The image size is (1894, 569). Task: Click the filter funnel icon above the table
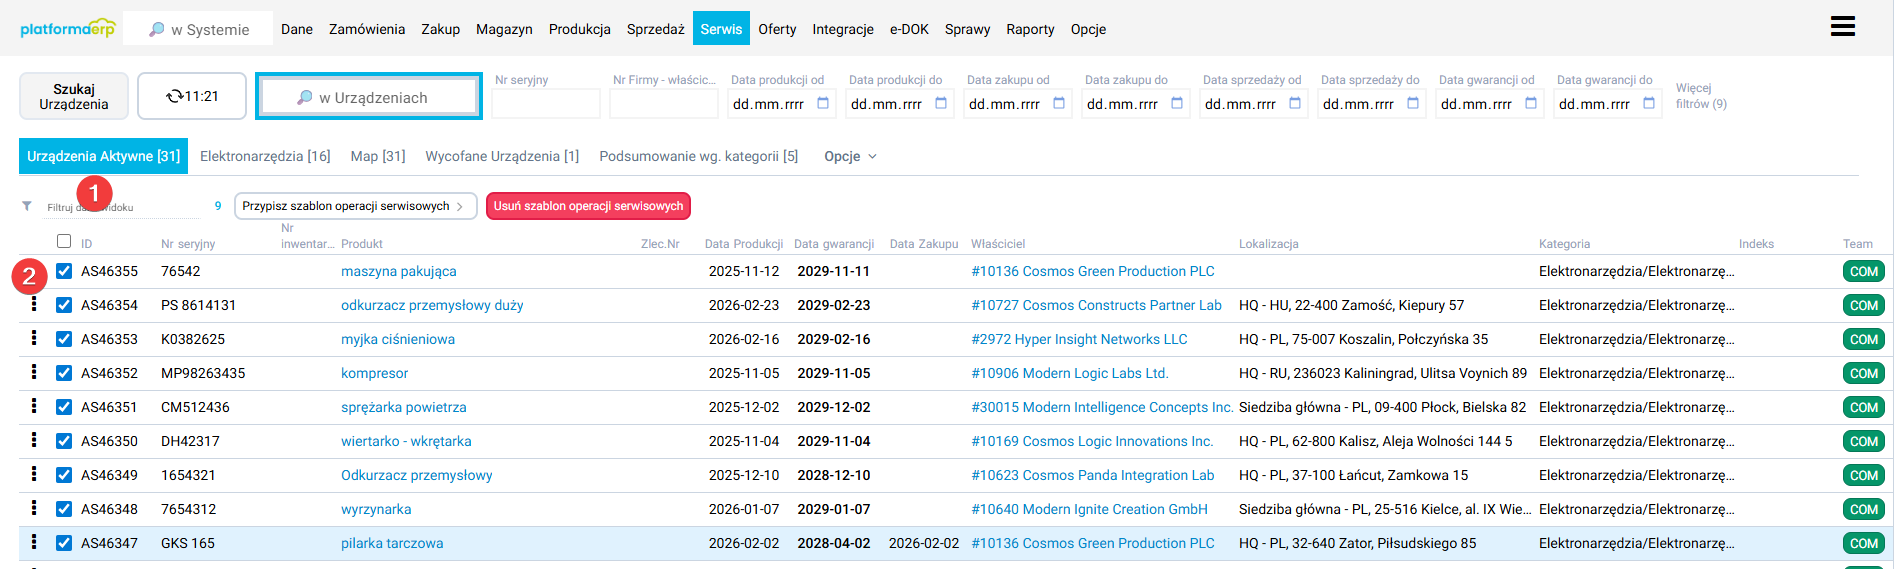(x=27, y=206)
